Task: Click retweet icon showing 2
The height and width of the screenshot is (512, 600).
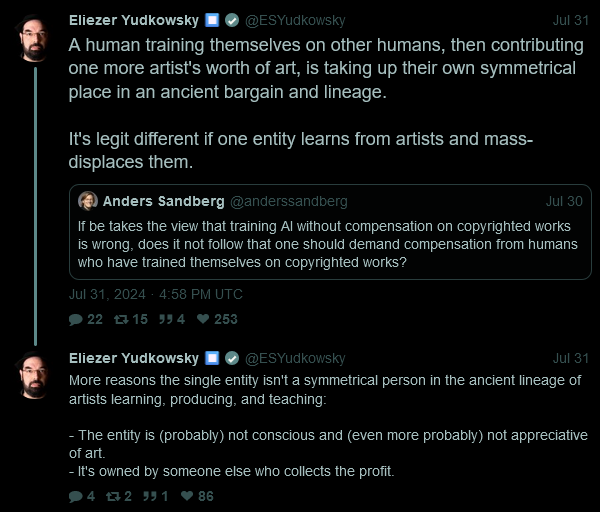Action: point(113,497)
